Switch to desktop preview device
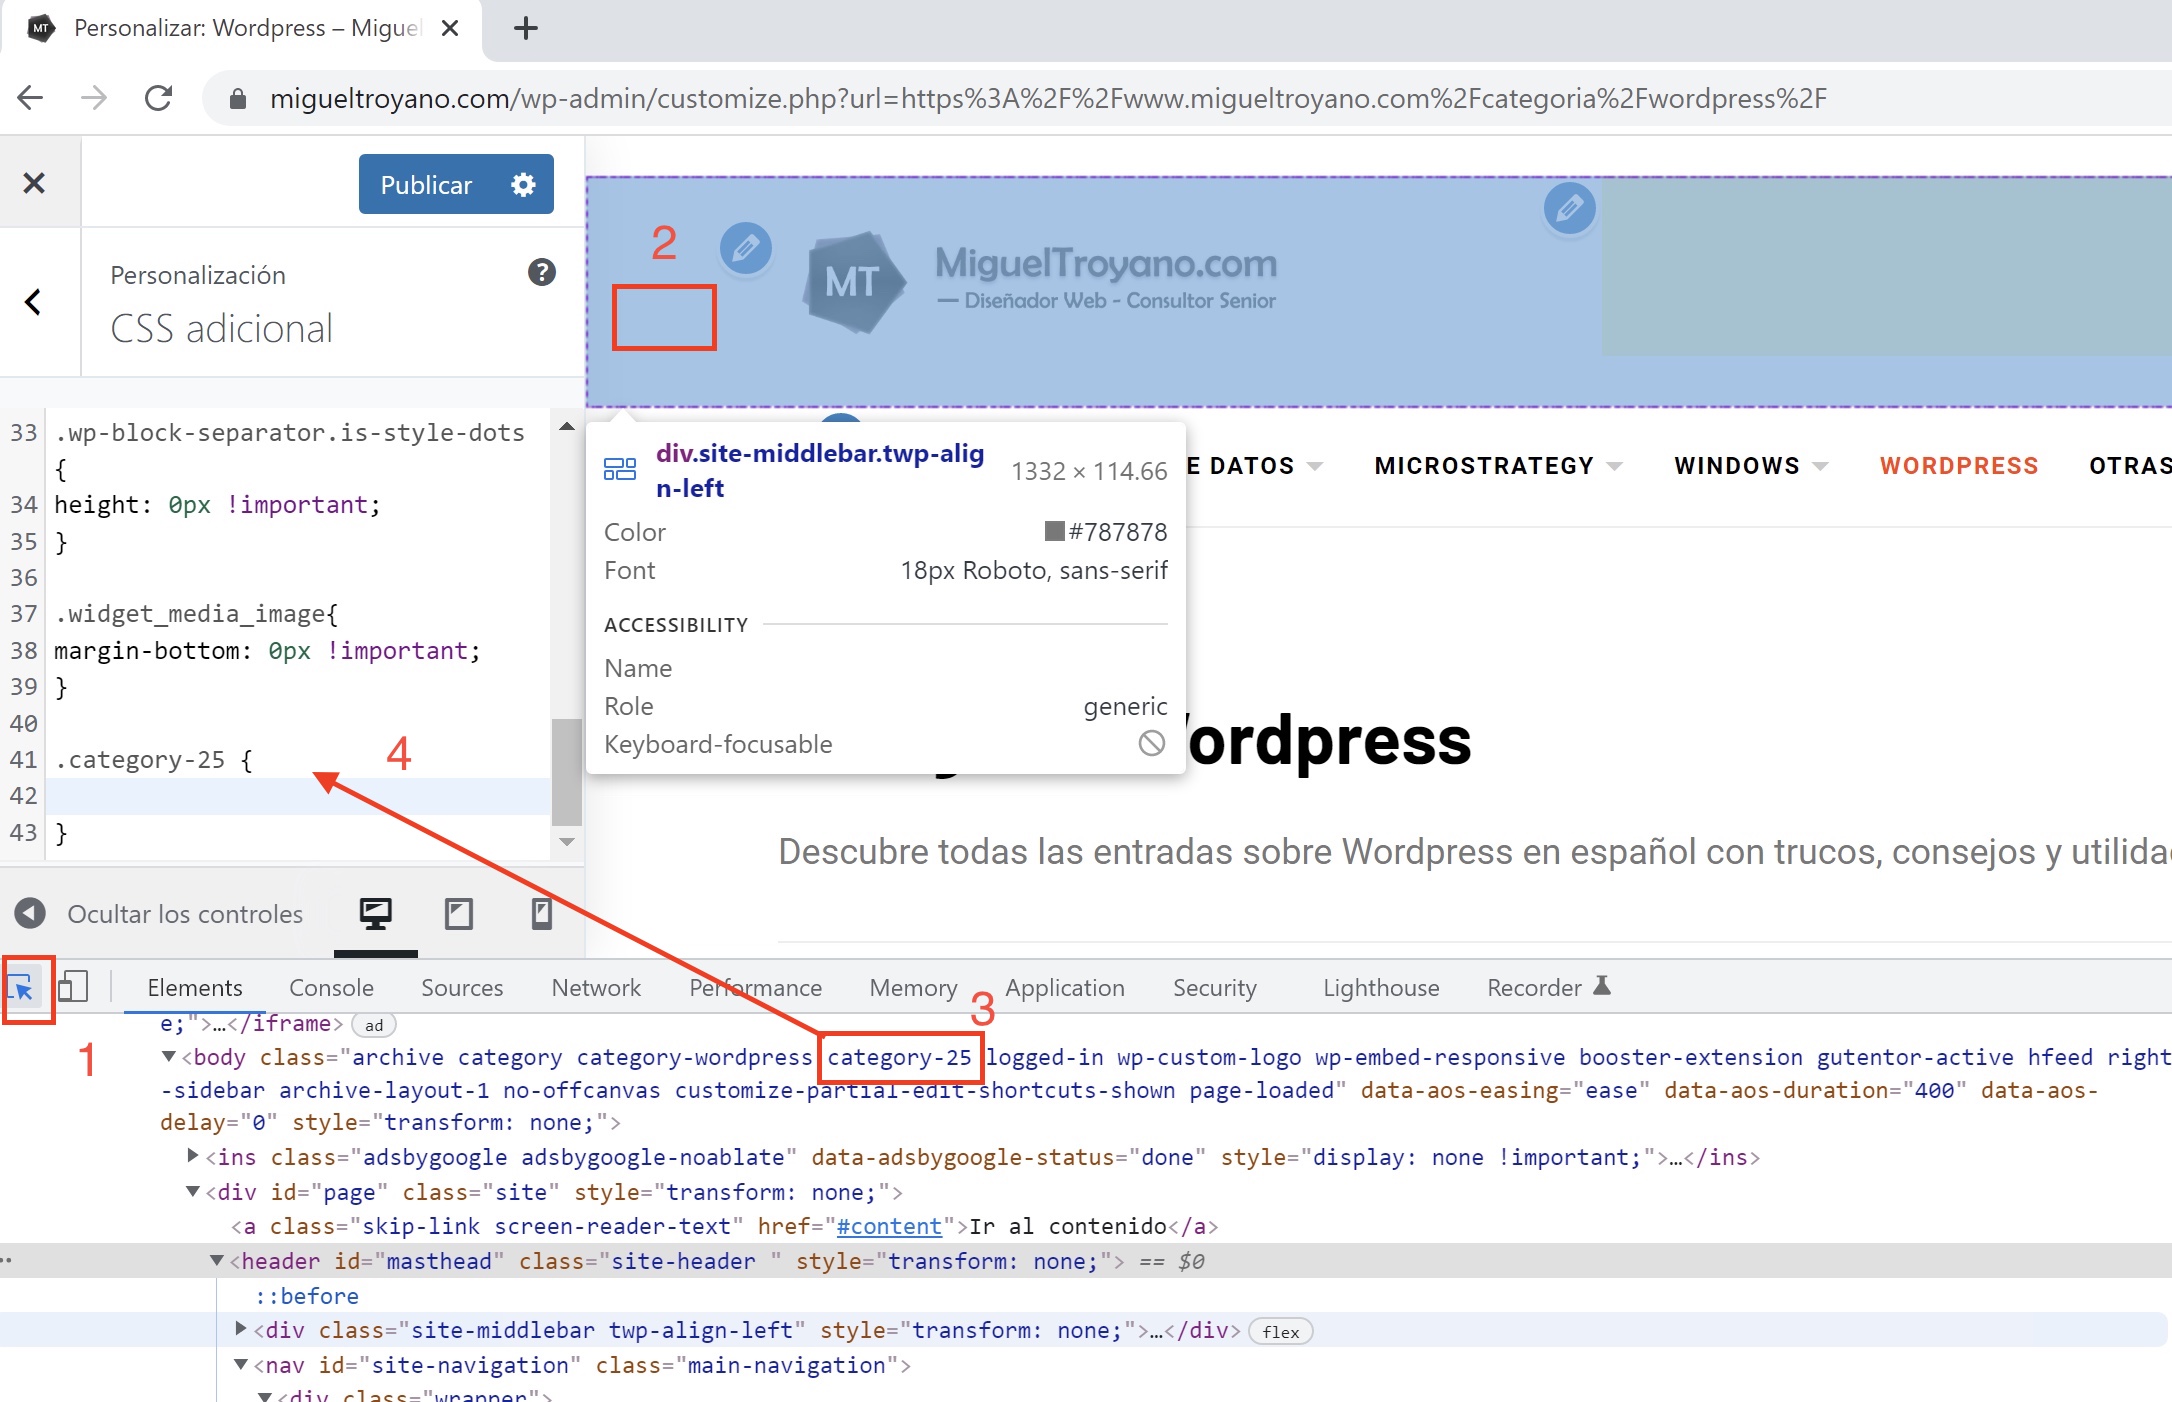This screenshot has width=2172, height=1402. click(376, 914)
